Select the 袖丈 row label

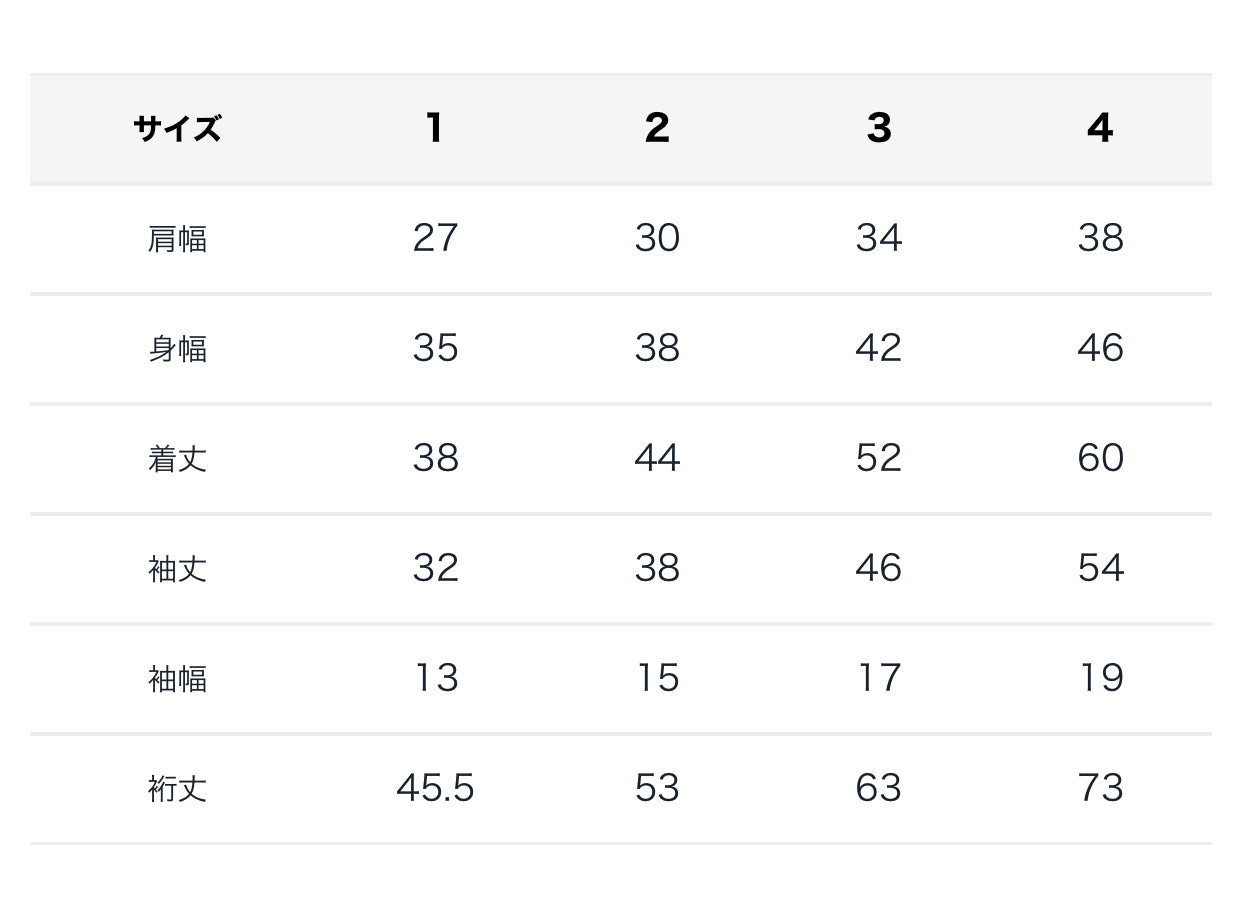(177, 569)
